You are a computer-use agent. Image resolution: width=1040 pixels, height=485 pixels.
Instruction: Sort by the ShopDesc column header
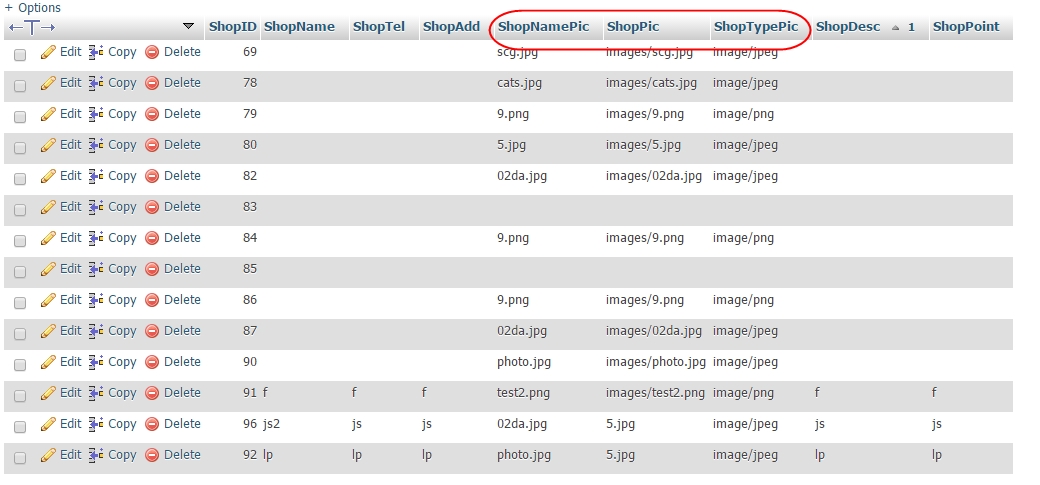[x=848, y=27]
